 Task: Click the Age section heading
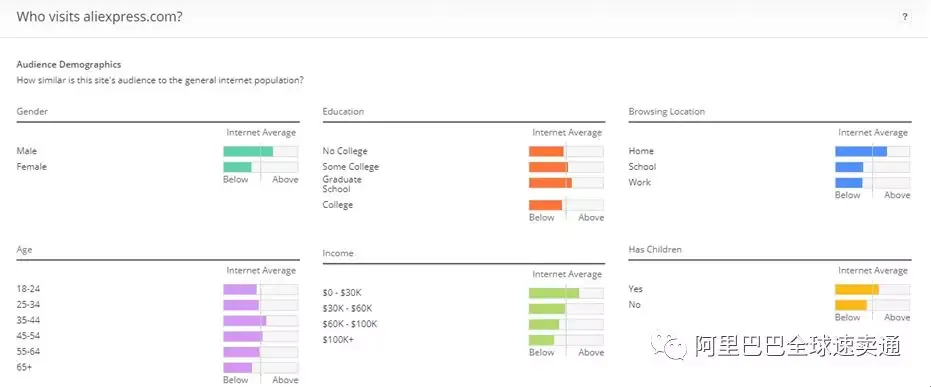point(24,250)
